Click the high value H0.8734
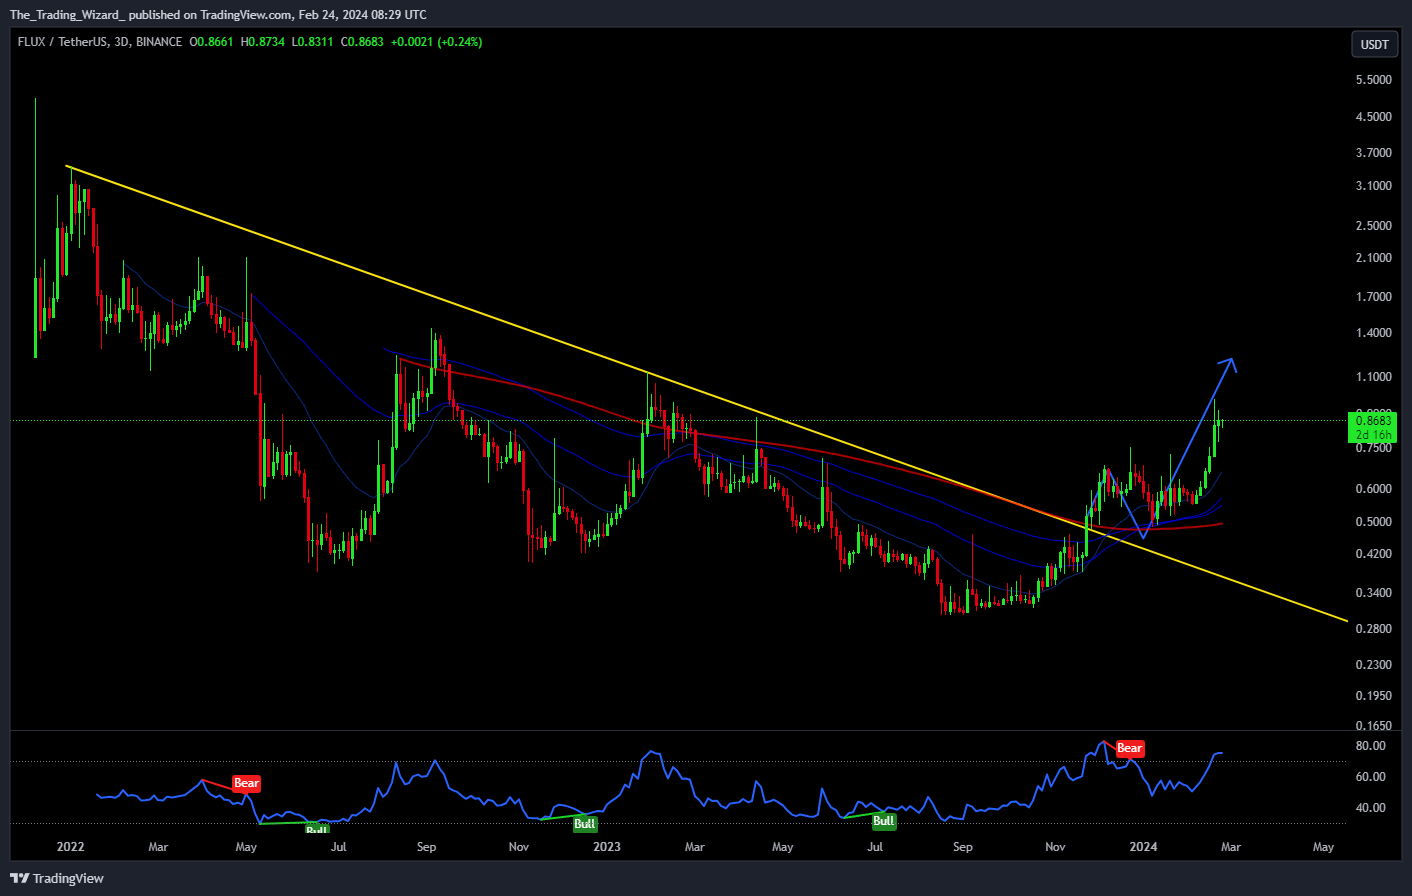The width and height of the screenshot is (1412, 896). tap(262, 42)
